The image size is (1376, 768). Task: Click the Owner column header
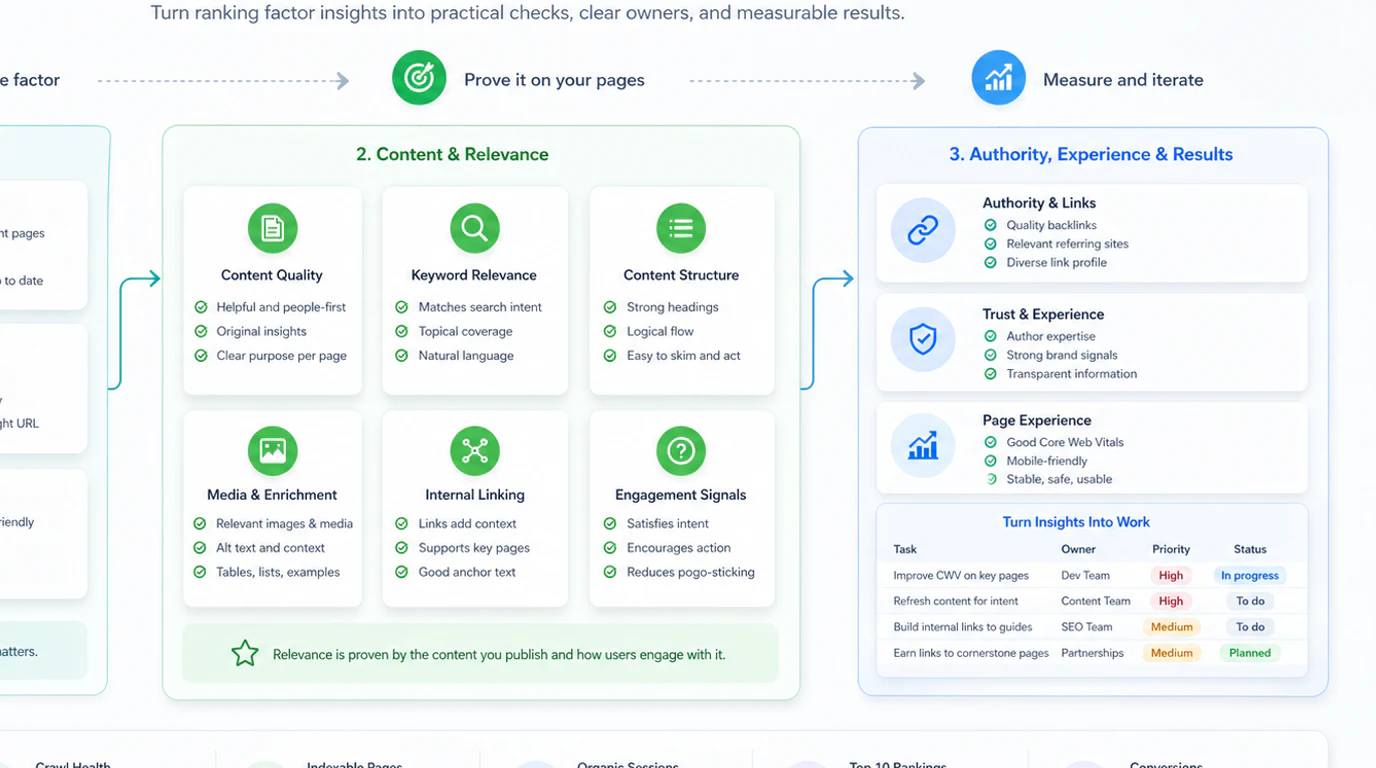(1078, 549)
